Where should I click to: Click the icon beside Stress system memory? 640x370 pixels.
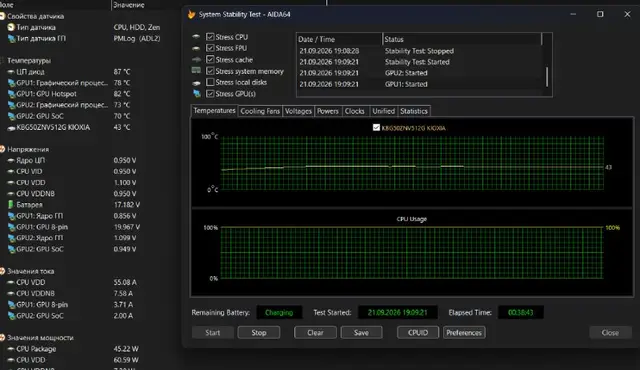coord(196,71)
